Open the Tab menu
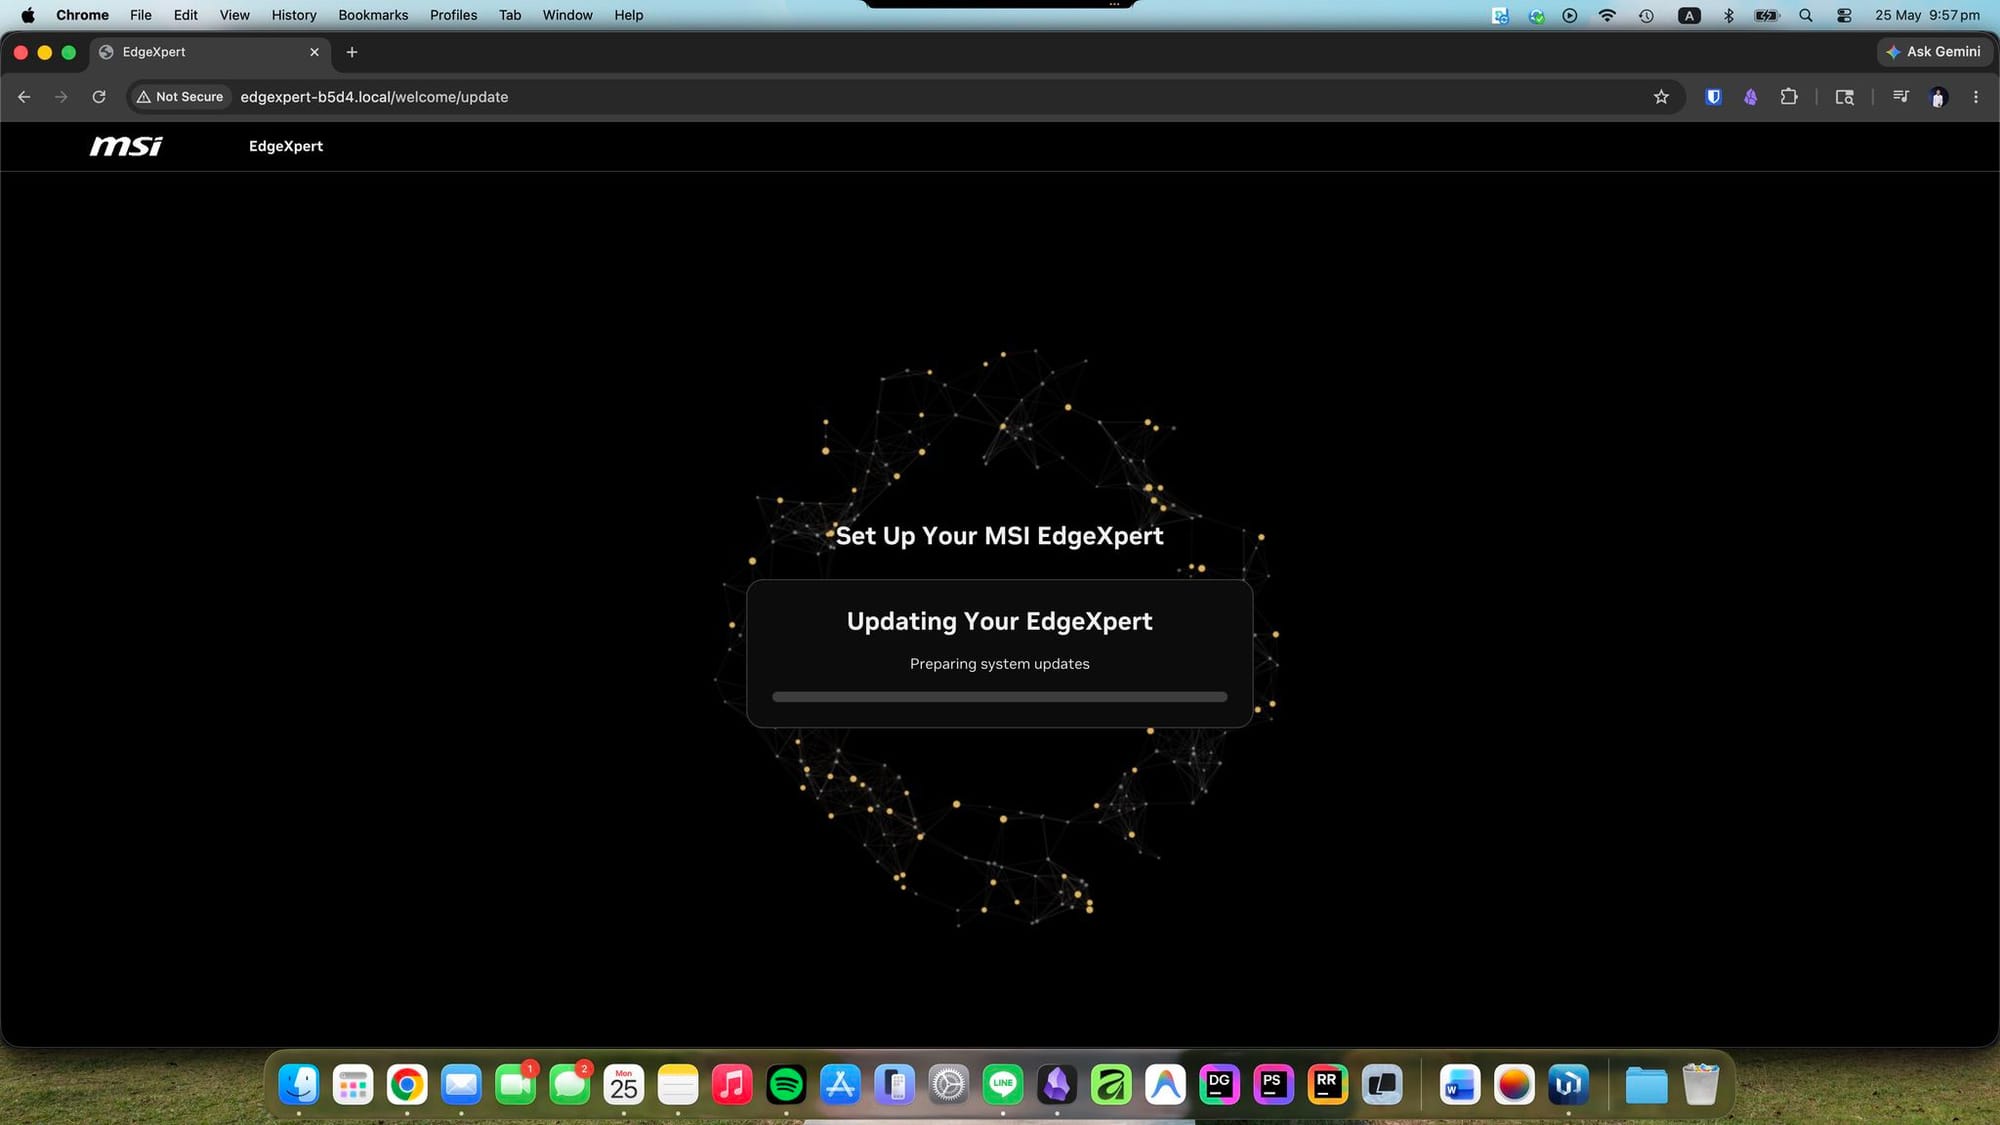 coord(510,15)
